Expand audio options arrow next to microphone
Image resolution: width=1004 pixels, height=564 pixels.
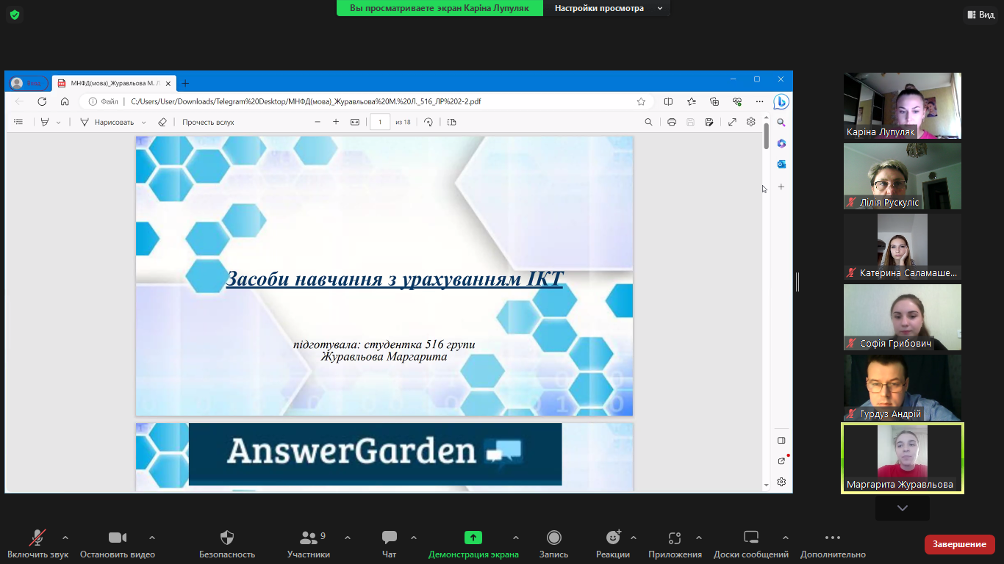(65, 537)
